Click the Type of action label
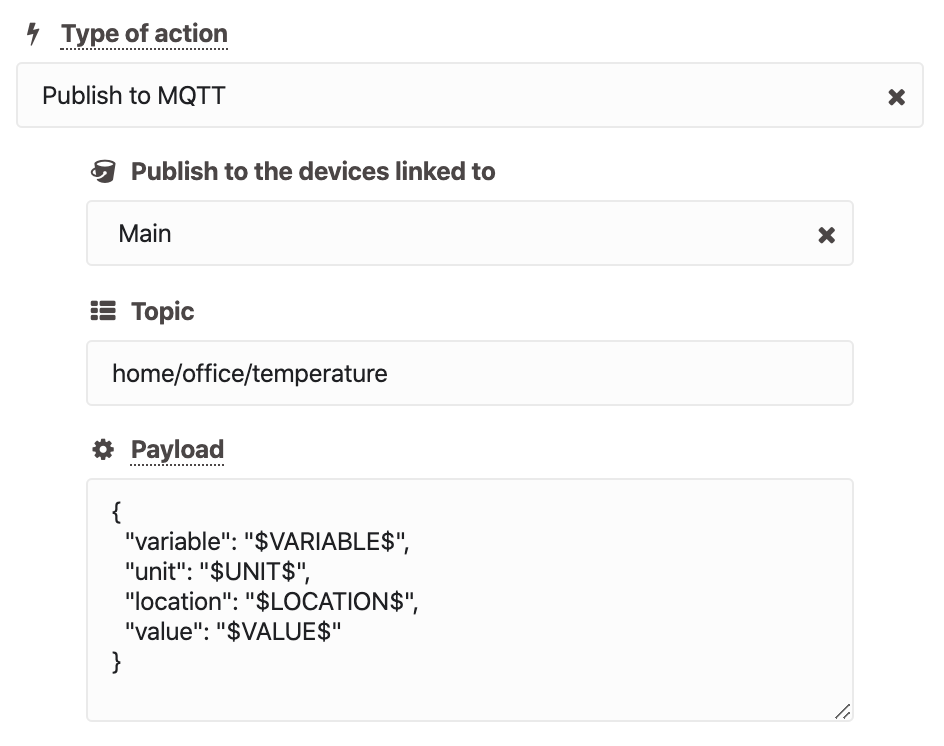Screen dimensions: 944x746 click(144, 34)
